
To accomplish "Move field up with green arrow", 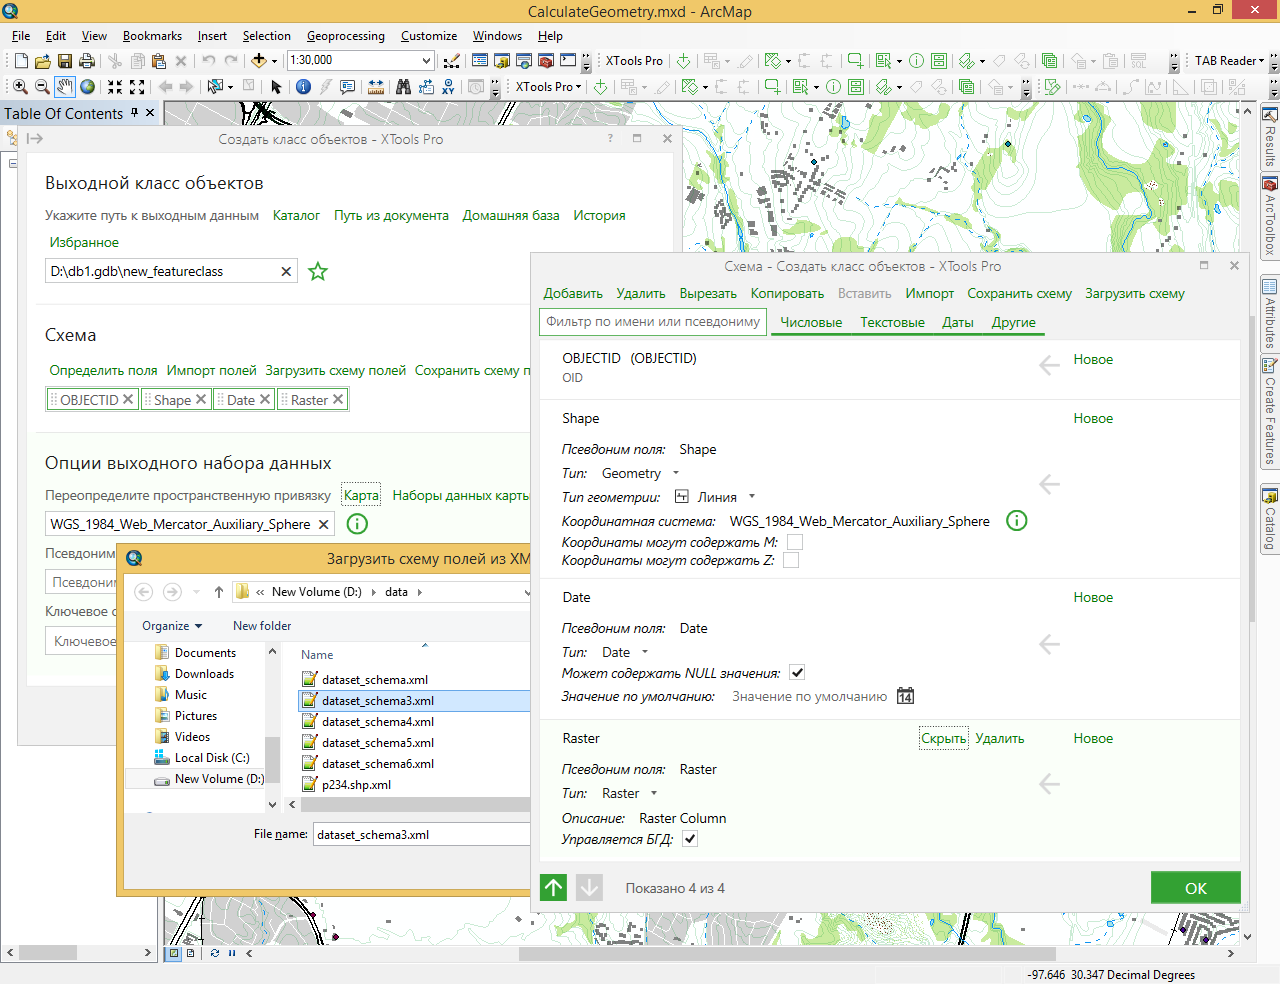I will click(554, 887).
